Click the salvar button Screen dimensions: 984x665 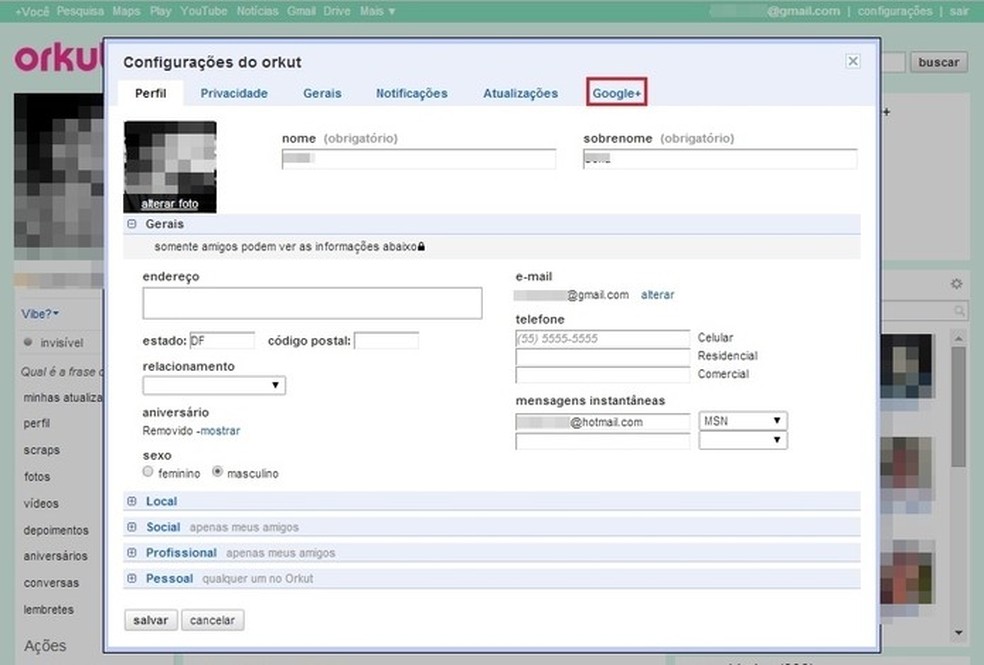[150, 620]
